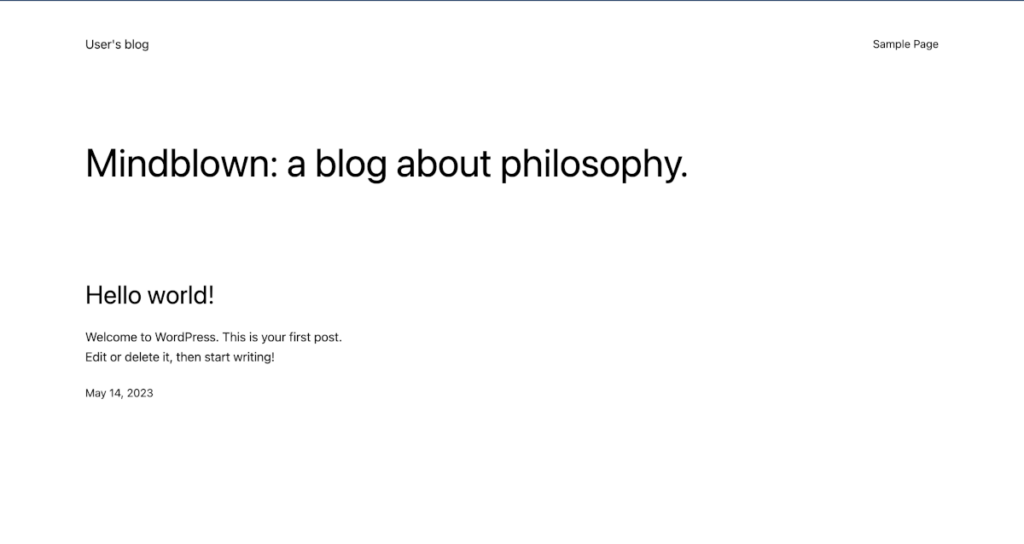
Task: Click the Welcome to WordPress excerpt line
Action: 214,337
